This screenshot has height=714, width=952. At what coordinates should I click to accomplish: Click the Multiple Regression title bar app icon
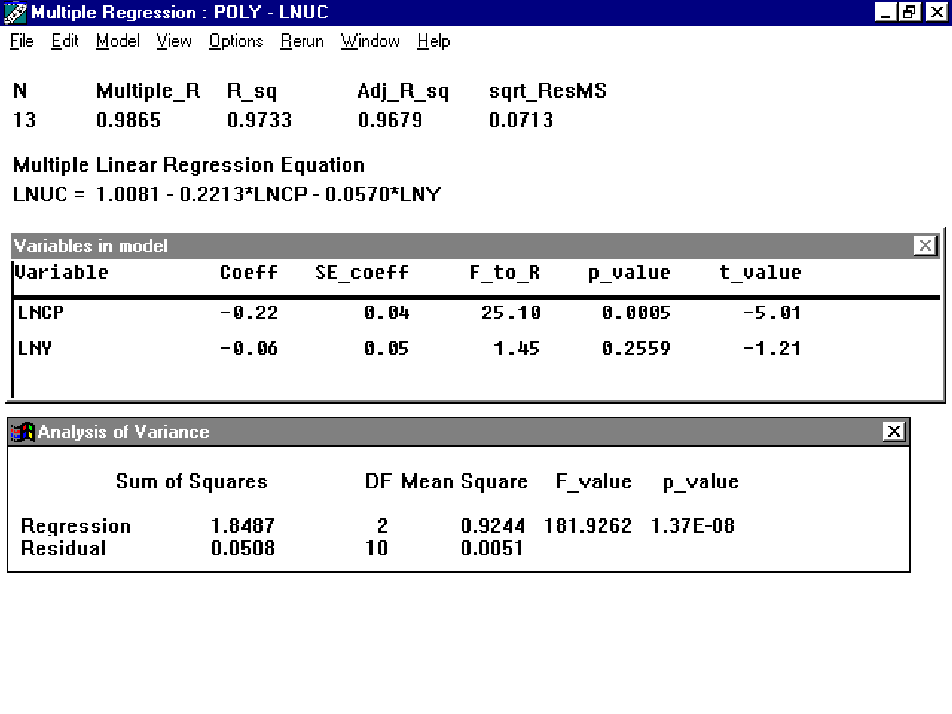(x=15, y=12)
